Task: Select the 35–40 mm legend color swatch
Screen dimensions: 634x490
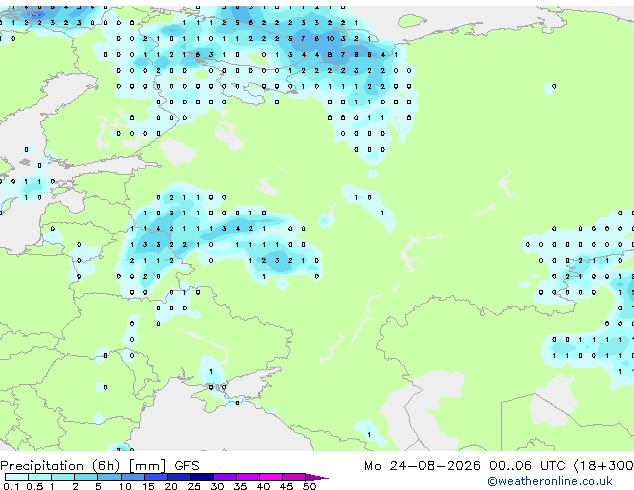Action: click(248, 477)
